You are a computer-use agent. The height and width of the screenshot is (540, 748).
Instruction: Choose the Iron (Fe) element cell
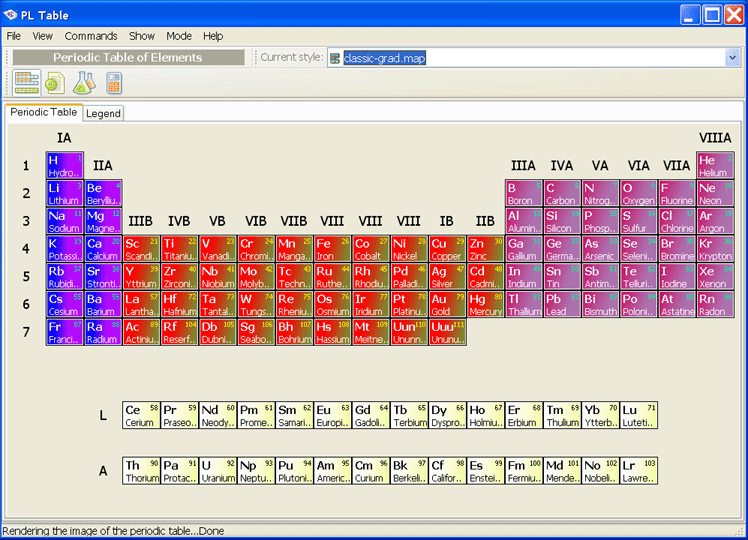pyautogui.click(x=332, y=249)
